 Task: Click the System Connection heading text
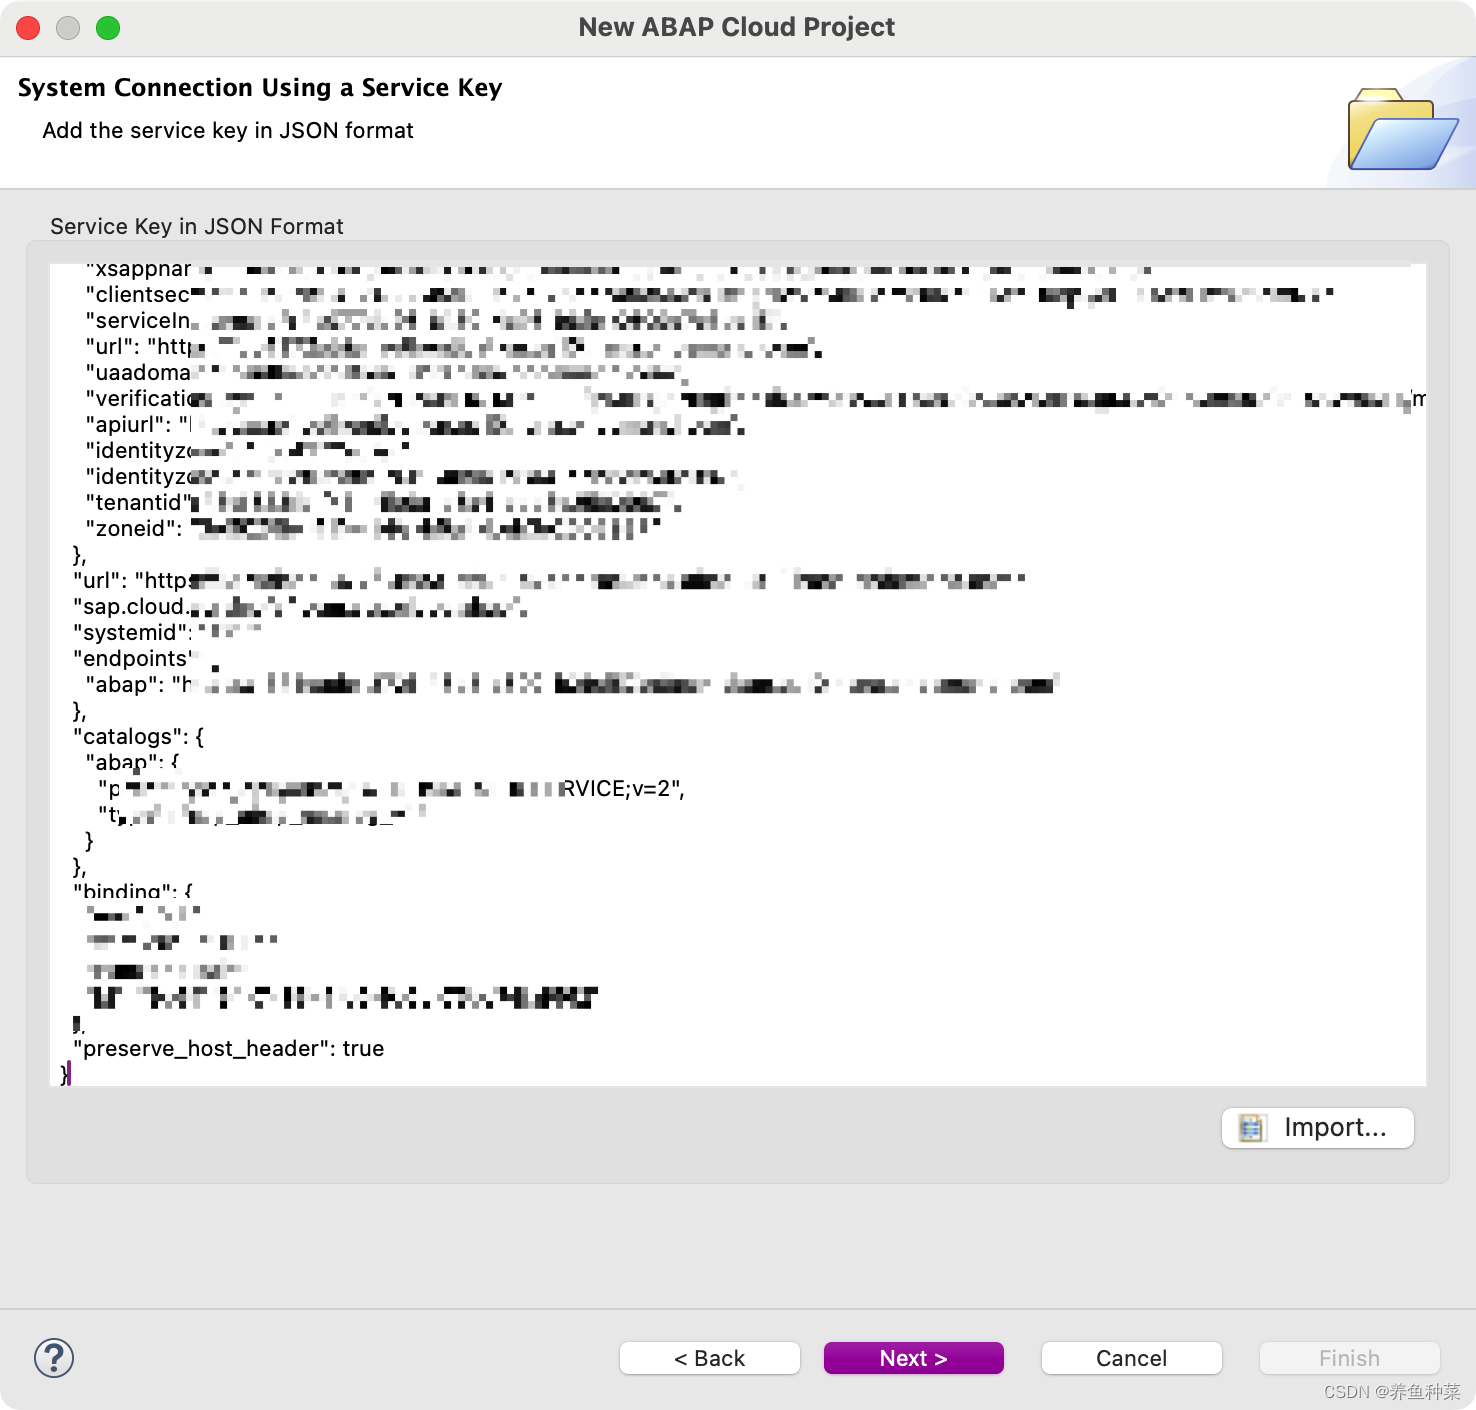point(260,87)
